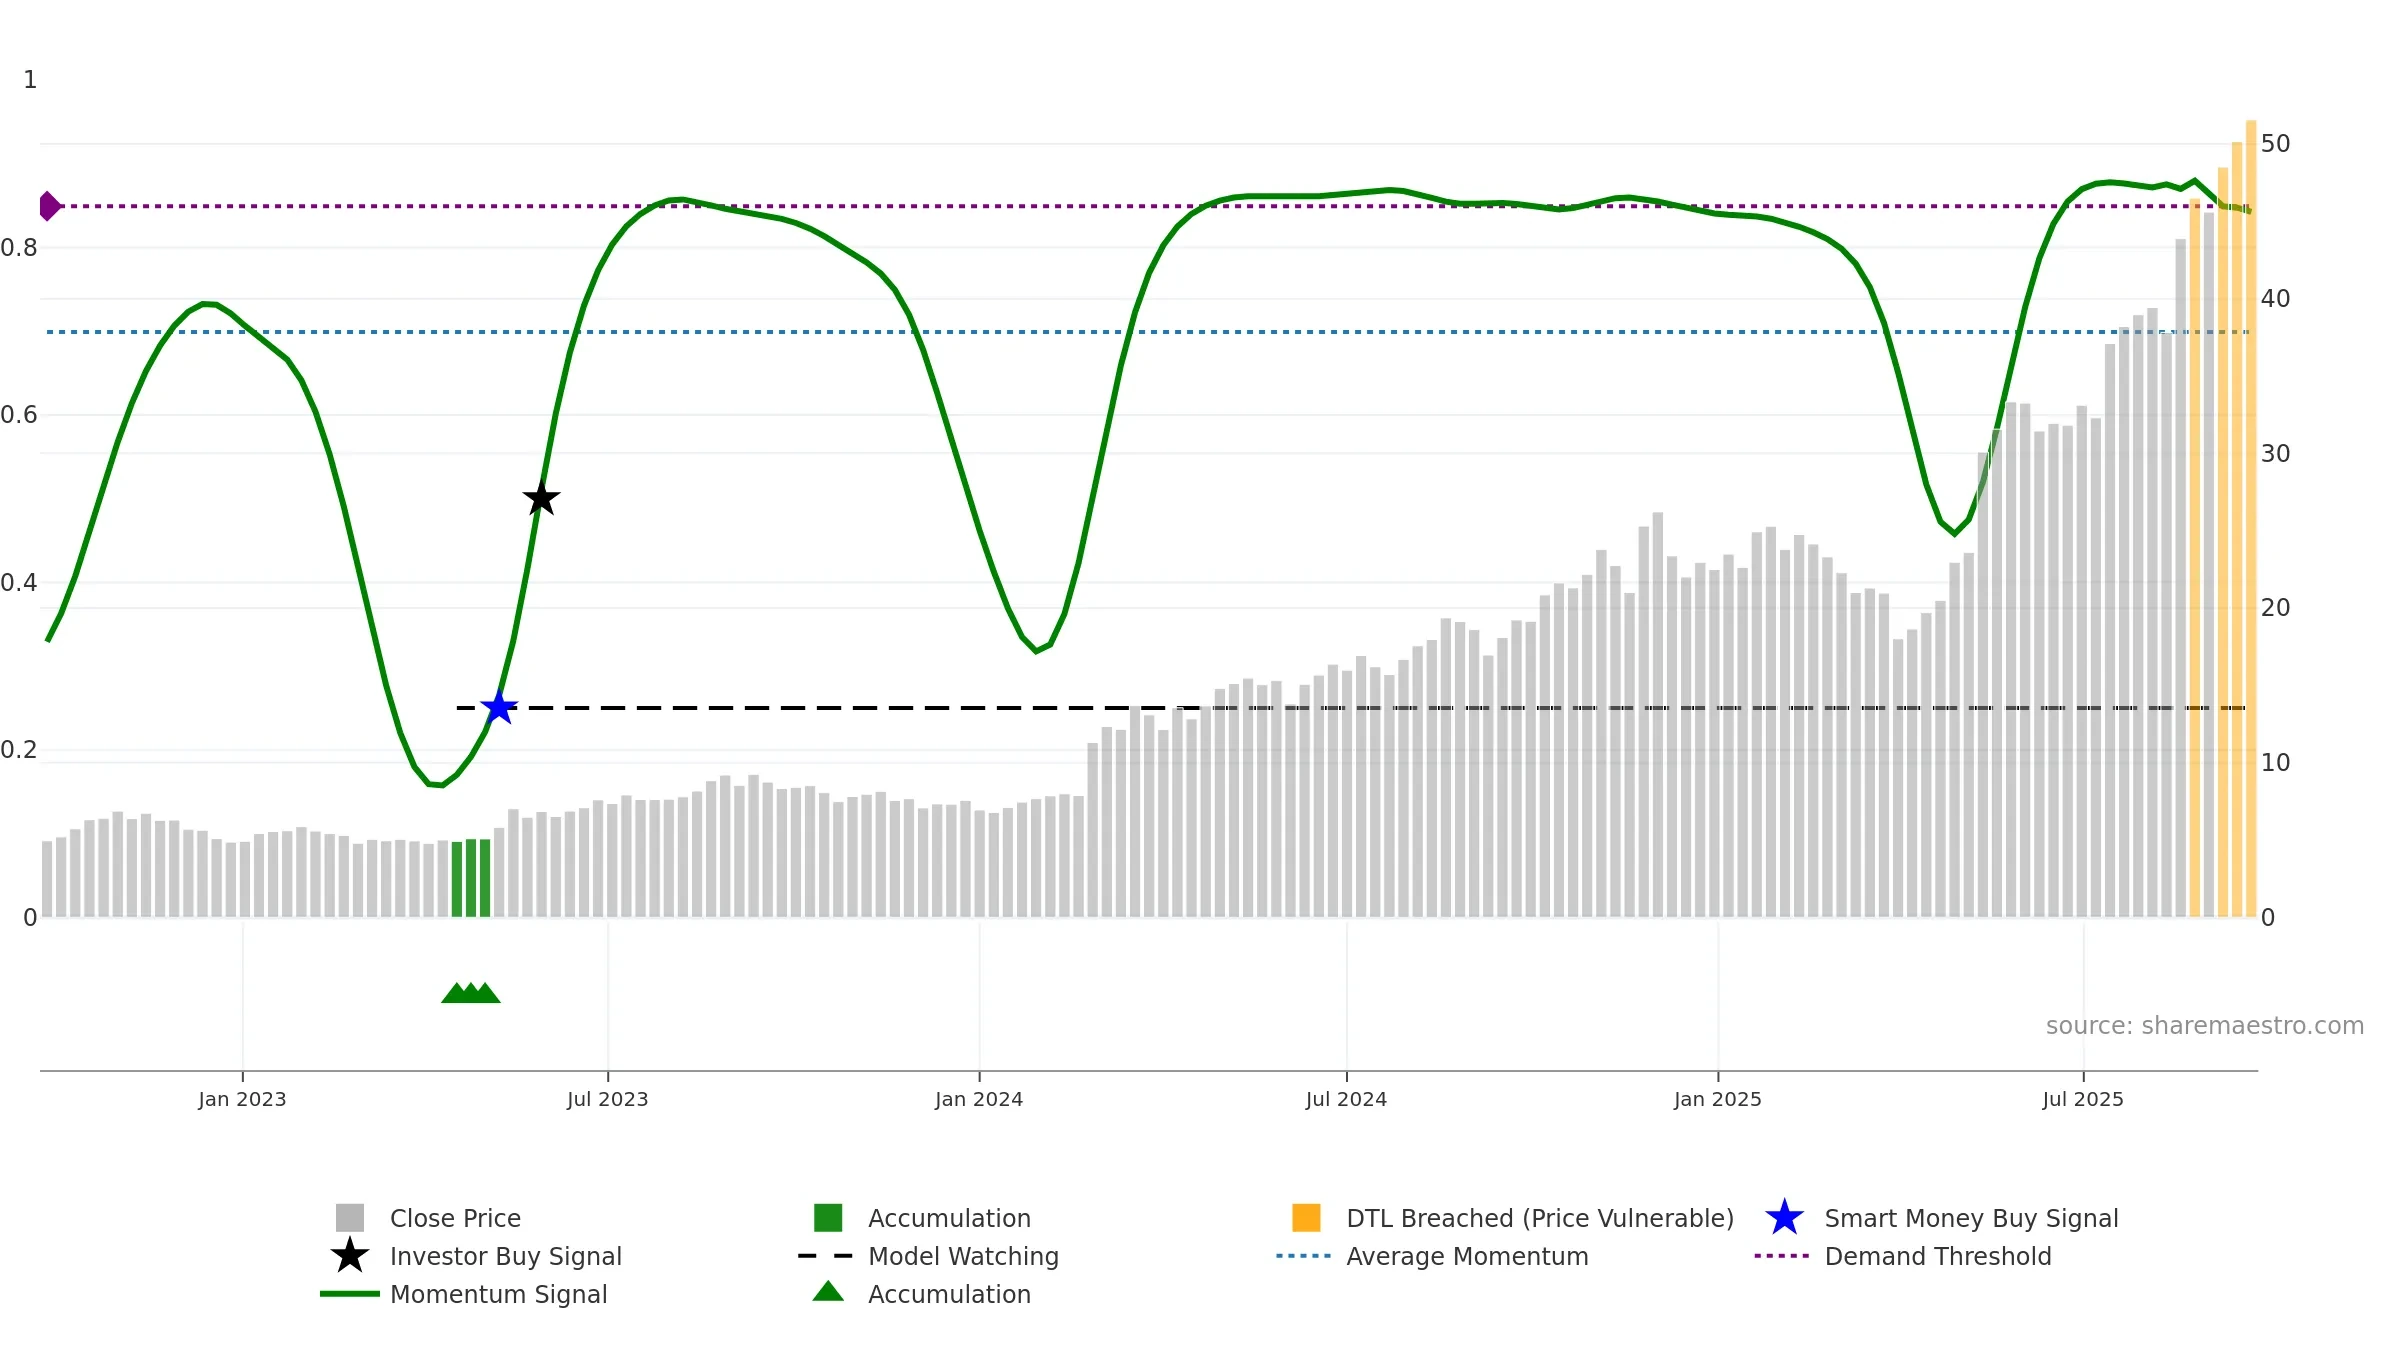Toggle Close Price legend entry
2400x1350 pixels.
click(x=455, y=1218)
